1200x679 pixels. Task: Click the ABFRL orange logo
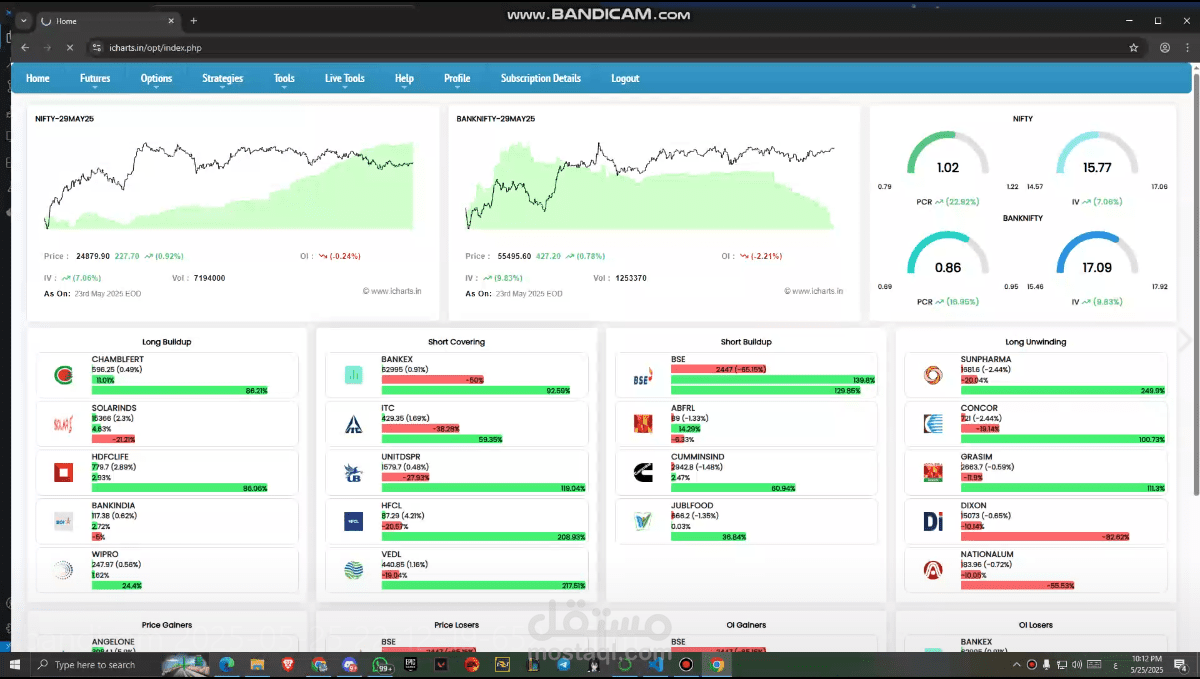coord(643,424)
